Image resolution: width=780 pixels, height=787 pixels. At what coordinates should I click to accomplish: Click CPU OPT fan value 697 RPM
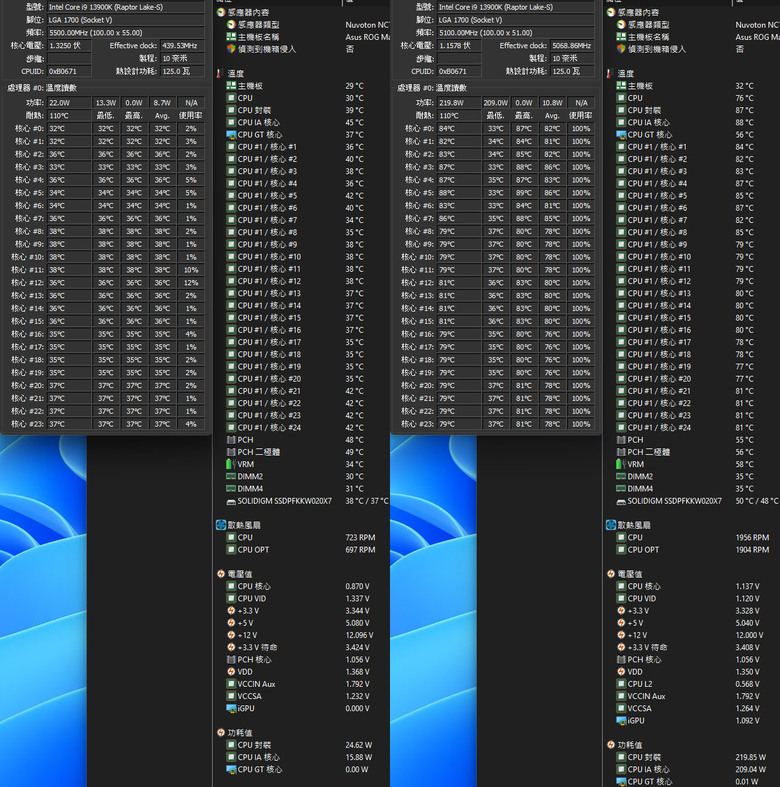point(360,550)
